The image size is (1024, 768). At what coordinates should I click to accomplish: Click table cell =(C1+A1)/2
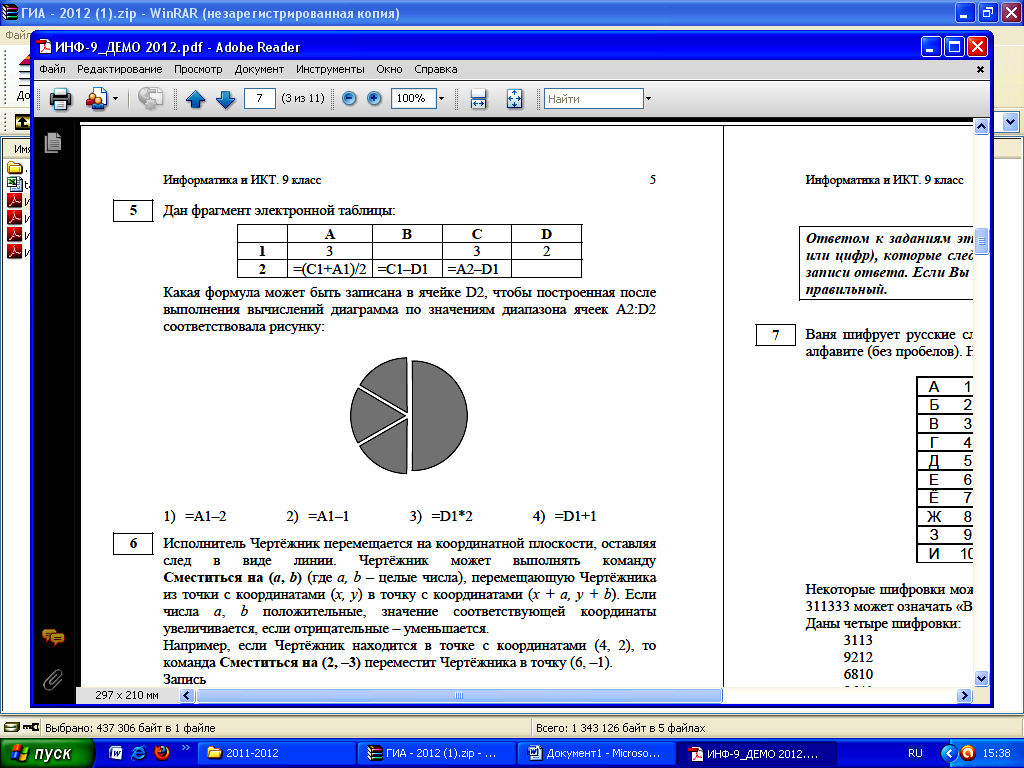coord(330,269)
